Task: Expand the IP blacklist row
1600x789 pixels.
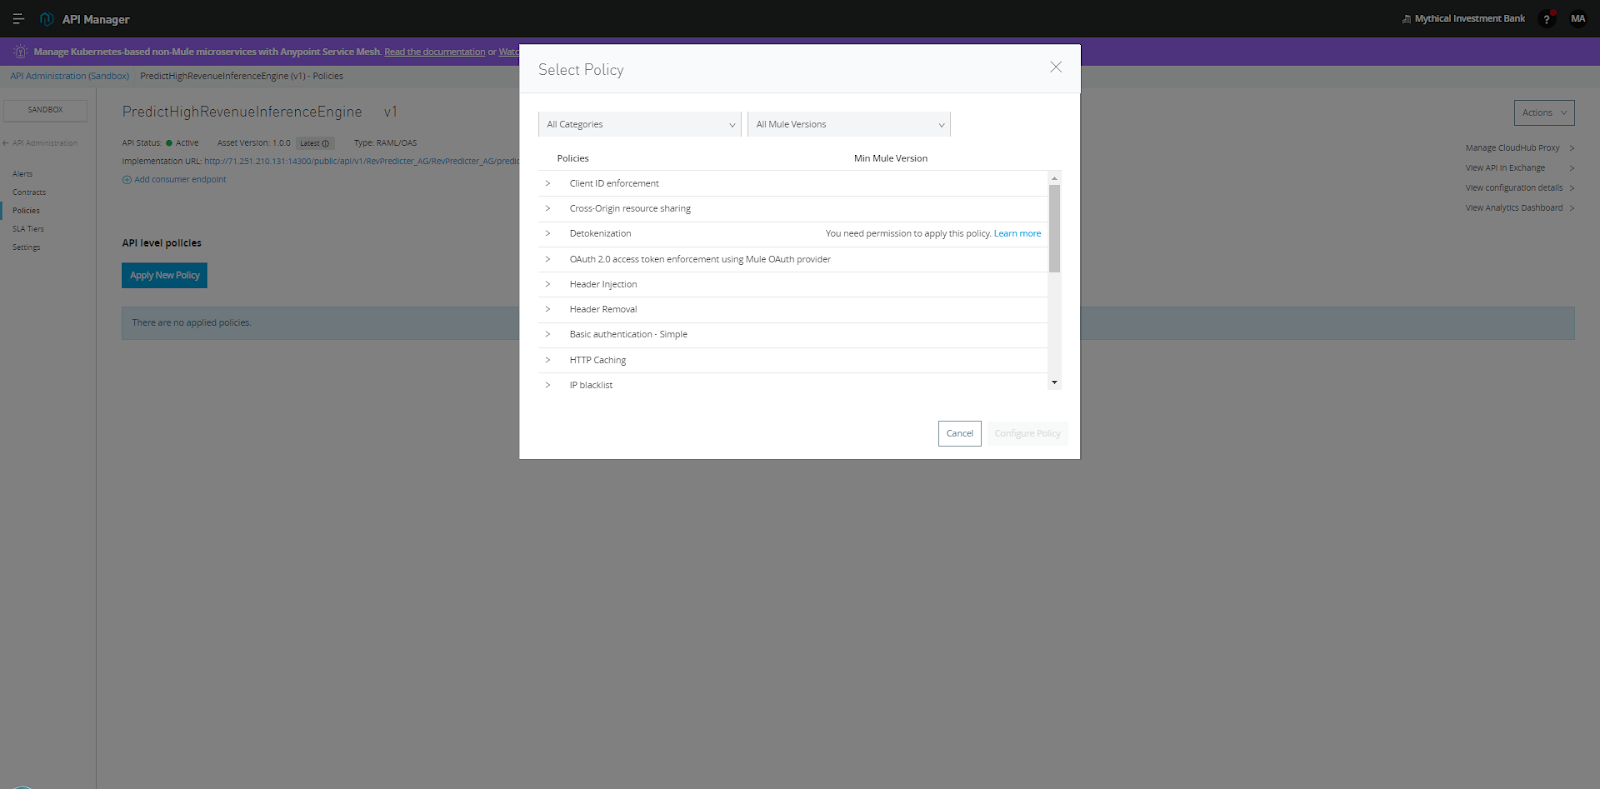Action: [x=548, y=385]
